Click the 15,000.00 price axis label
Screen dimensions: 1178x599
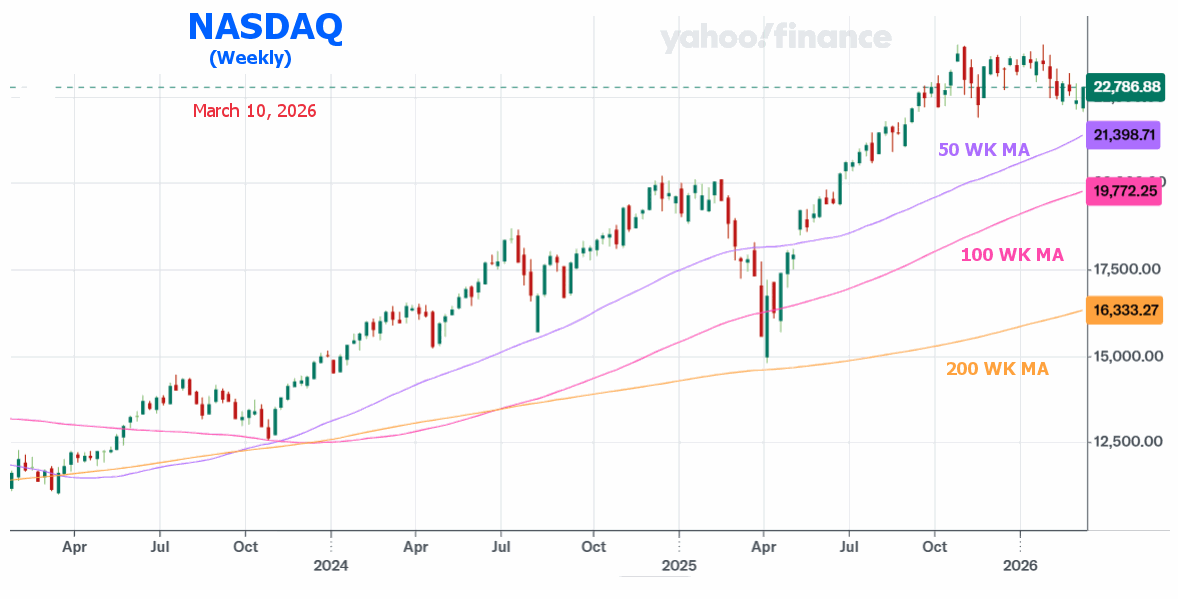click(x=1126, y=356)
